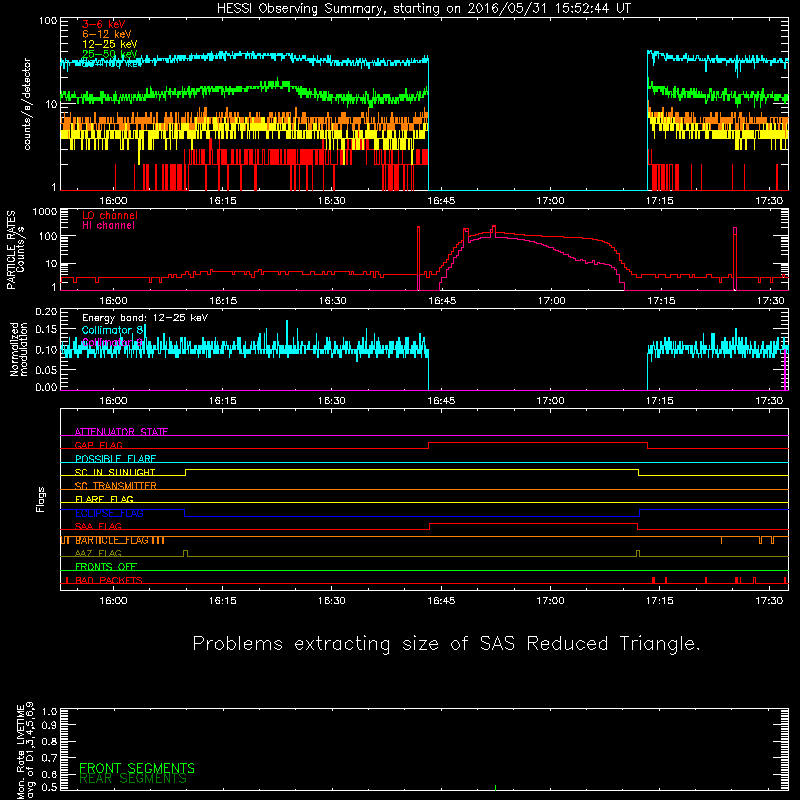Select the red '3-6 keV' legend label
Viewport: 800px width, 800px height.
104,24
